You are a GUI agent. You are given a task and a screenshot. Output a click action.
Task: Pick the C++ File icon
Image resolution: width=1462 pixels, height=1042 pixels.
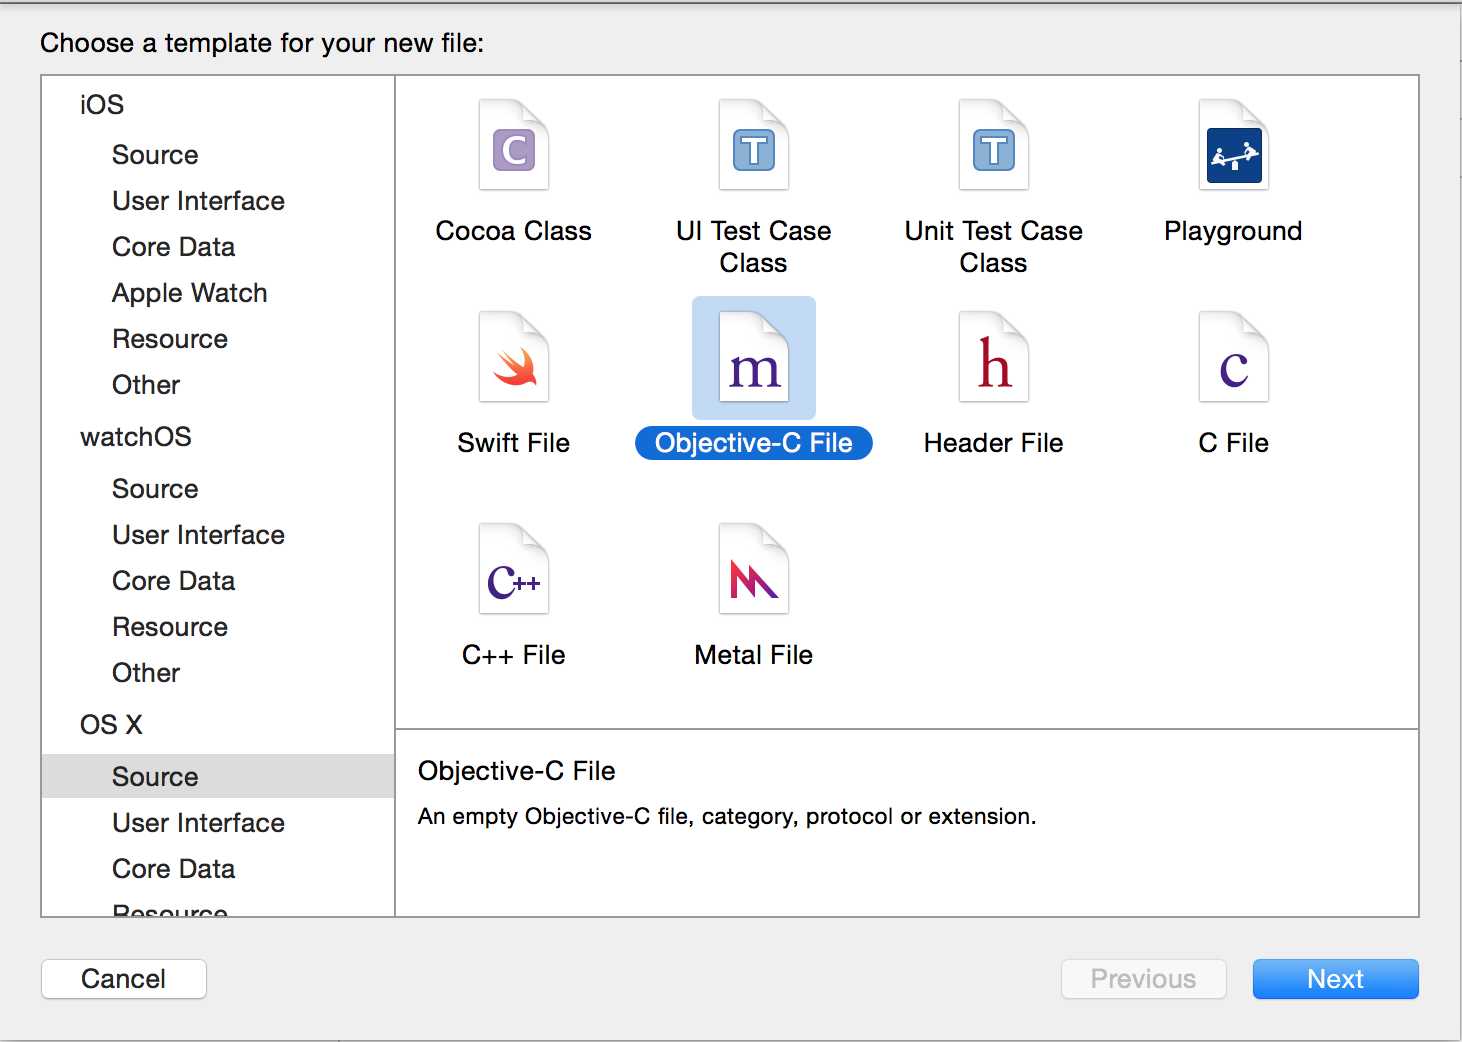tap(514, 569)
